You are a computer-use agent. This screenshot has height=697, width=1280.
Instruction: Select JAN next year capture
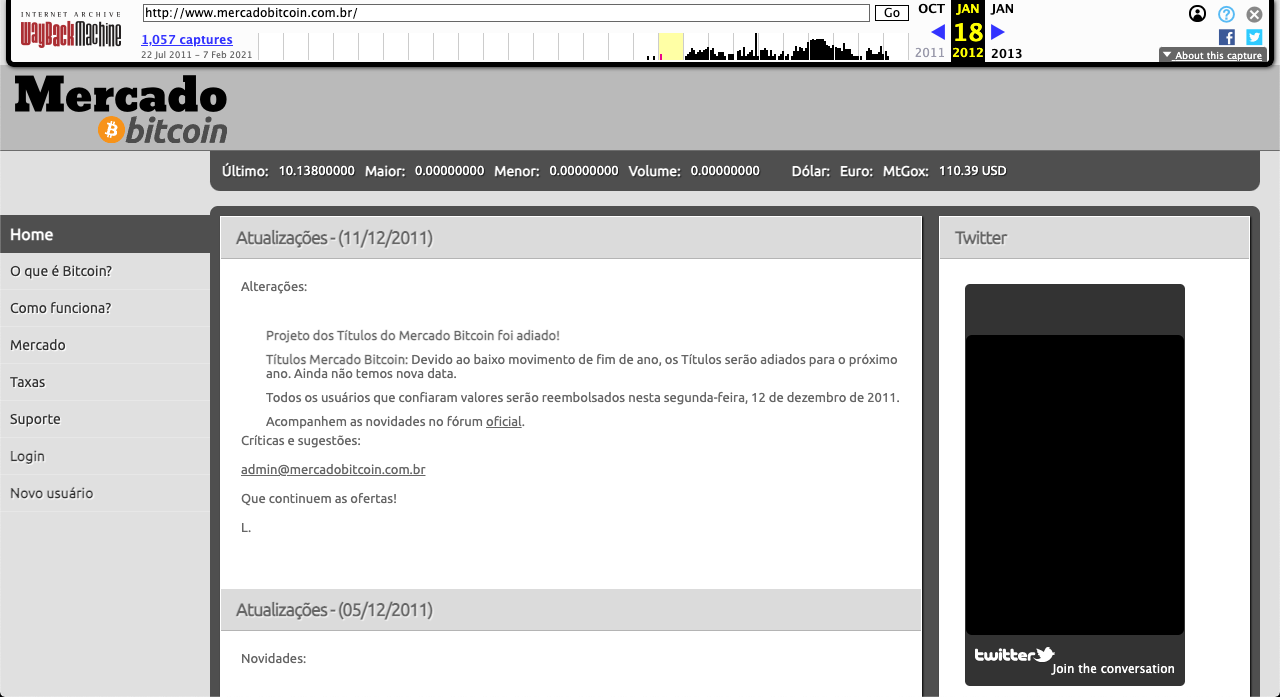(1002, 9)
